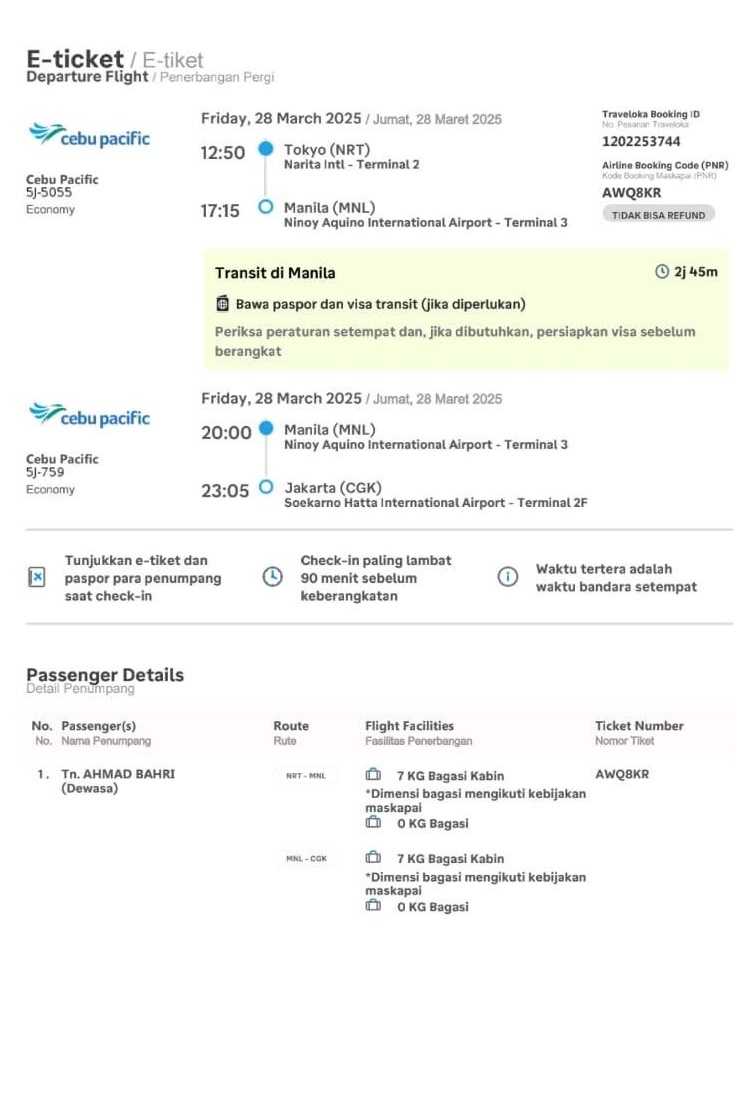The height and width of the screenshot is (1099, 737).
Task: Click the Cebu Pacific logo above flight 5J-759
Action: coord(89,416)
